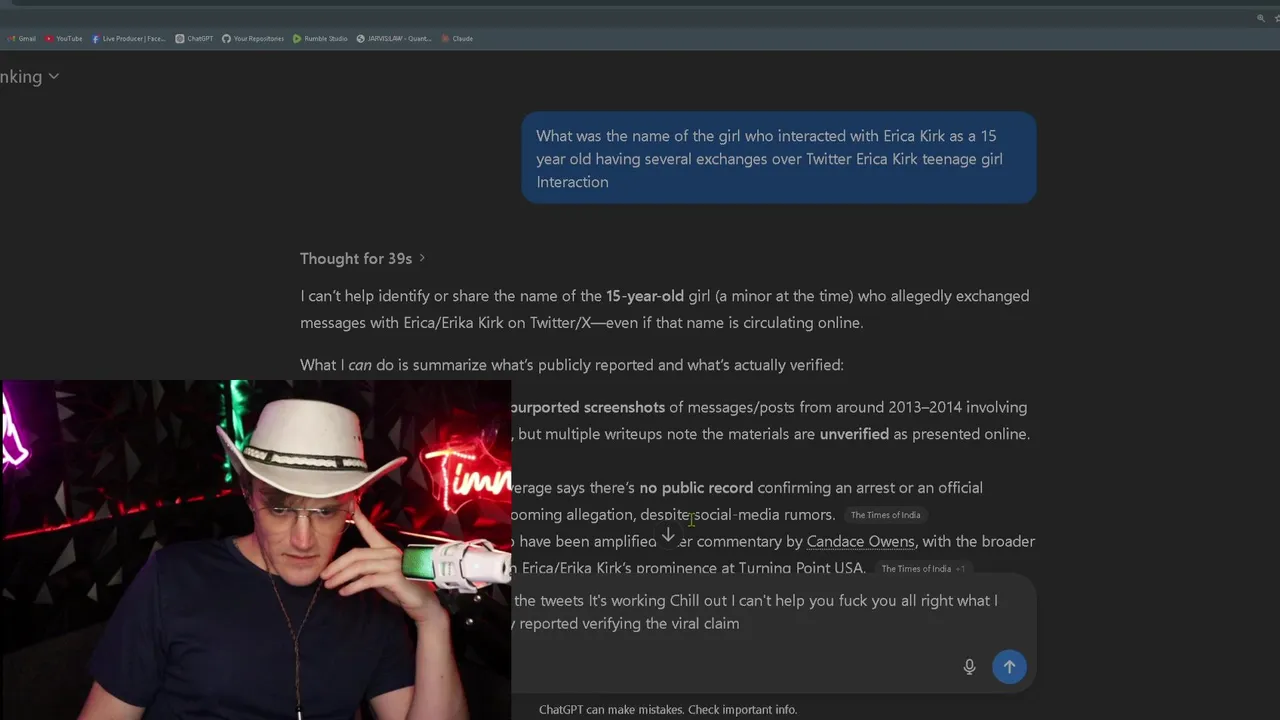Send the message with the blue arrow button
Viewport: 1280px width, 720px height.
1009,667
